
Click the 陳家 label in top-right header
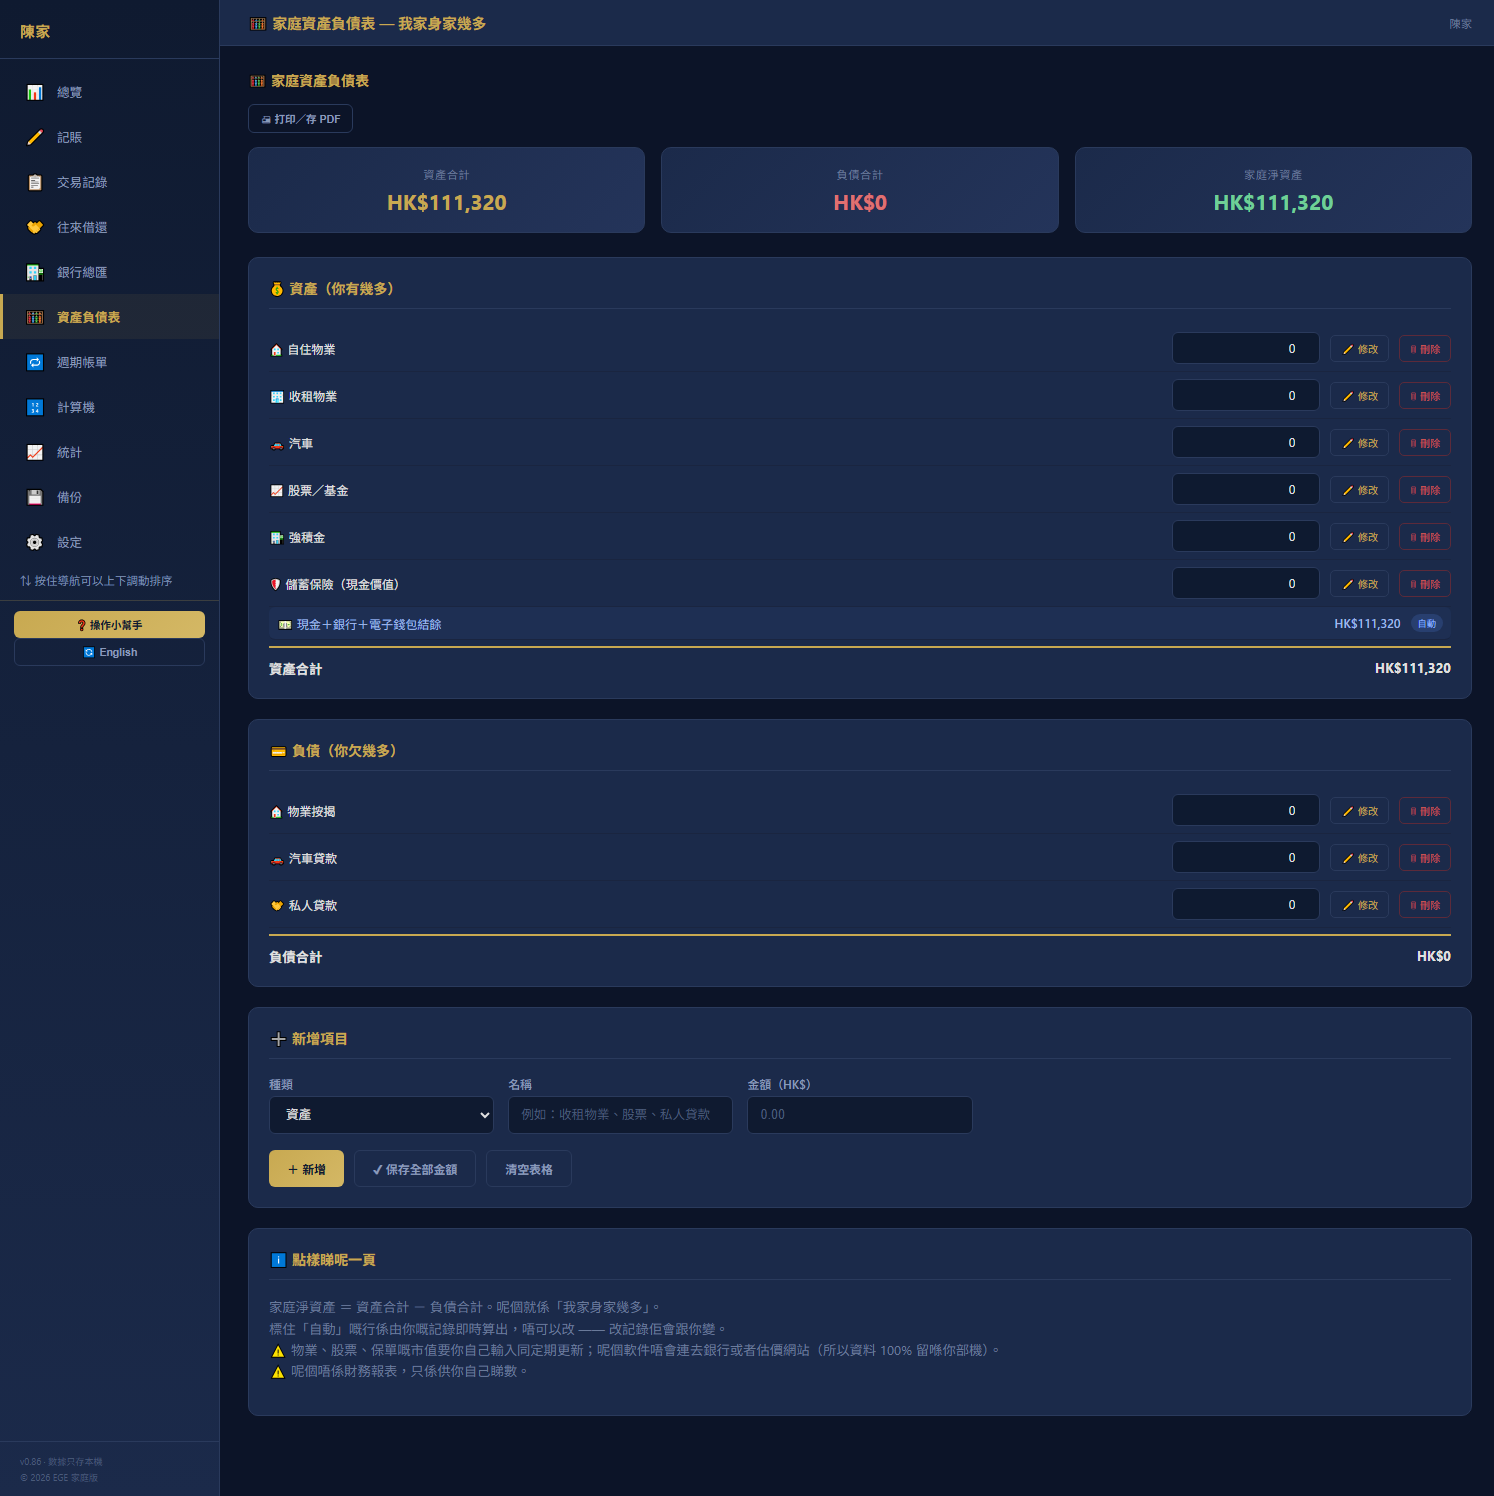click(1461, 24)
